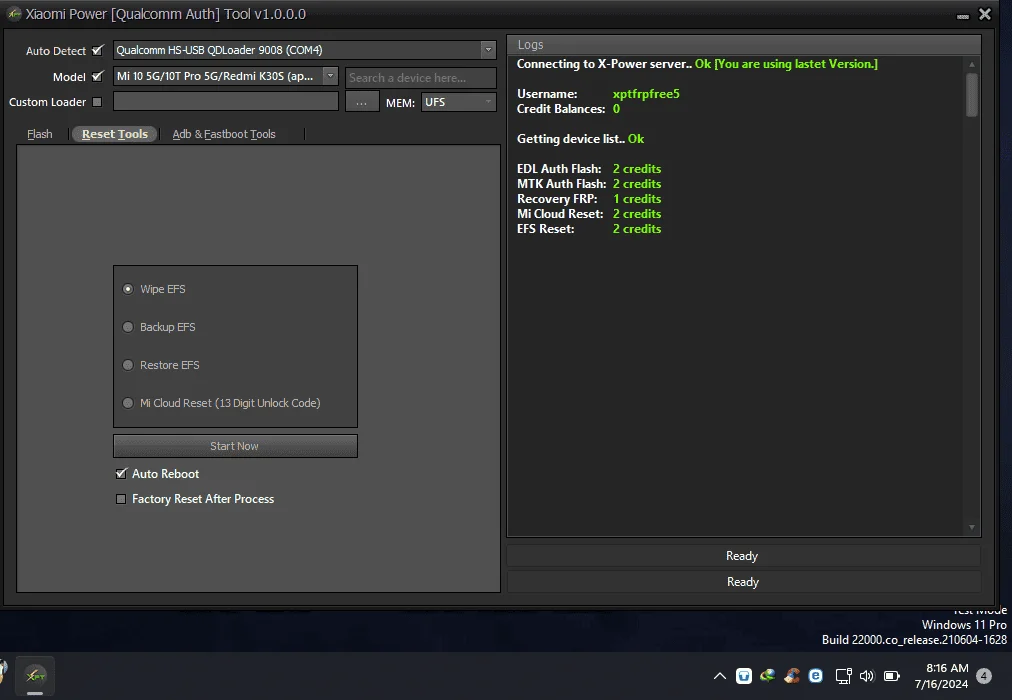
Task: Click the upper Ready progress bar
Action: point(744,555)
